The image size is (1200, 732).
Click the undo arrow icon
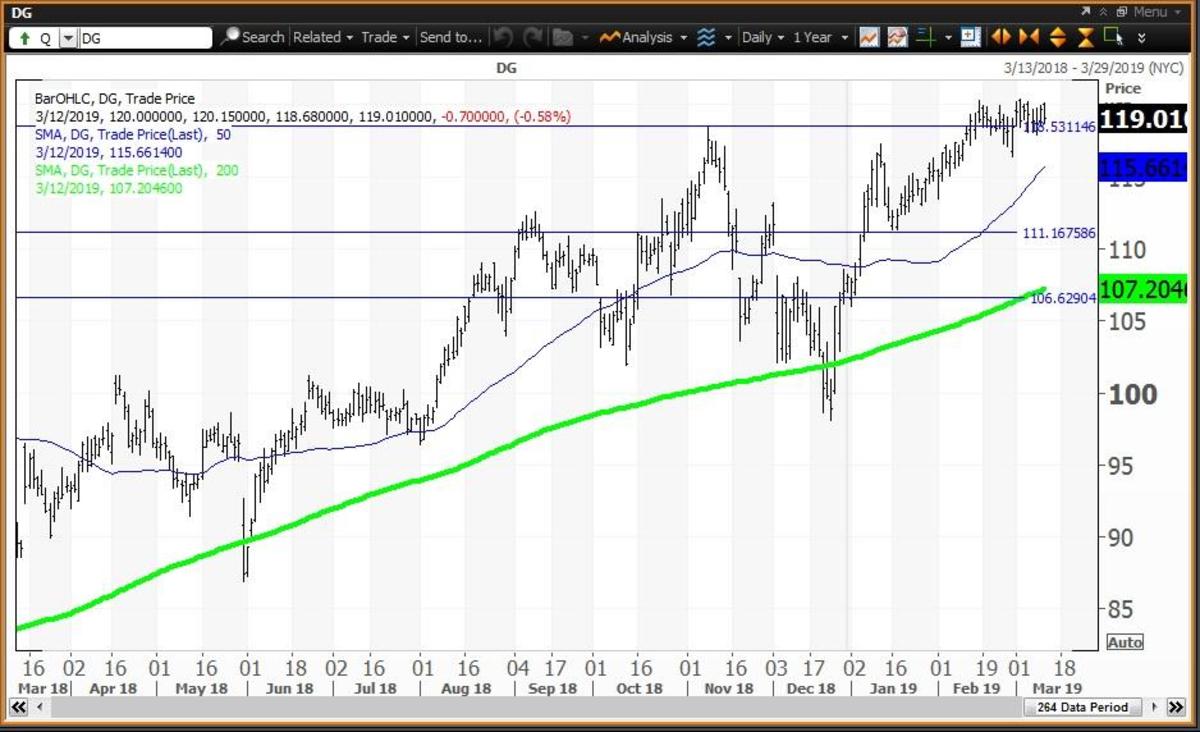pyautogui.click(x=503, y=37)
